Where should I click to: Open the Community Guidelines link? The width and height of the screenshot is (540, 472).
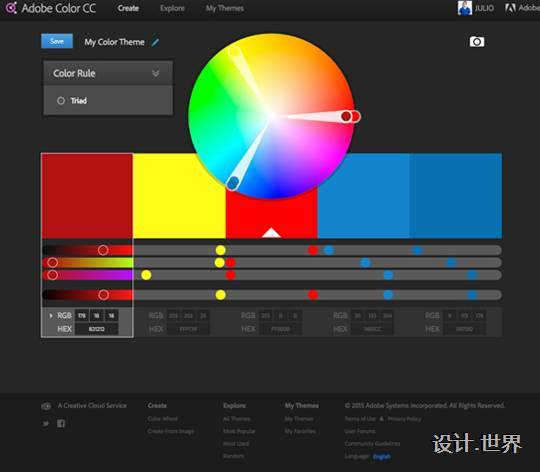click(x=372, y=444)
